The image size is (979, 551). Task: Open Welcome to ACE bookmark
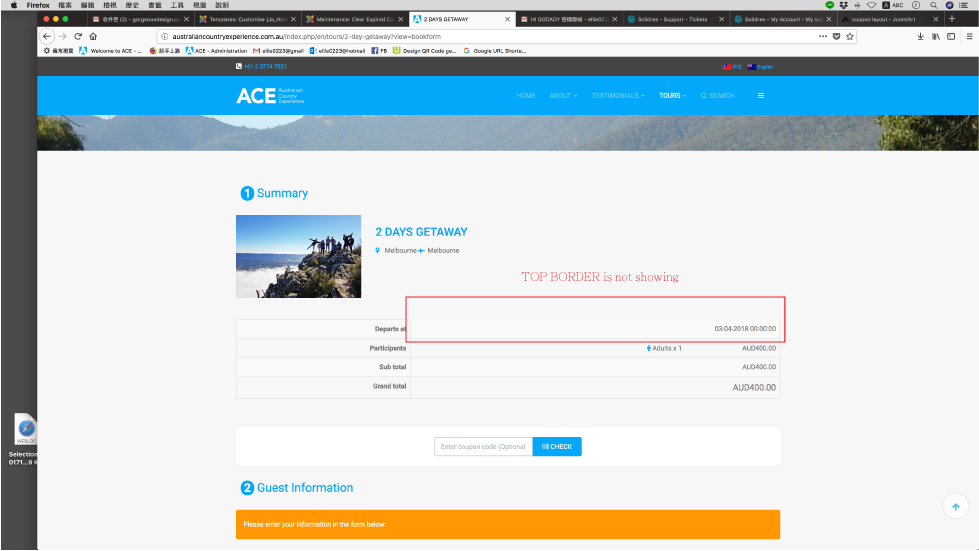pyautogui.click(x=111, y=51)
